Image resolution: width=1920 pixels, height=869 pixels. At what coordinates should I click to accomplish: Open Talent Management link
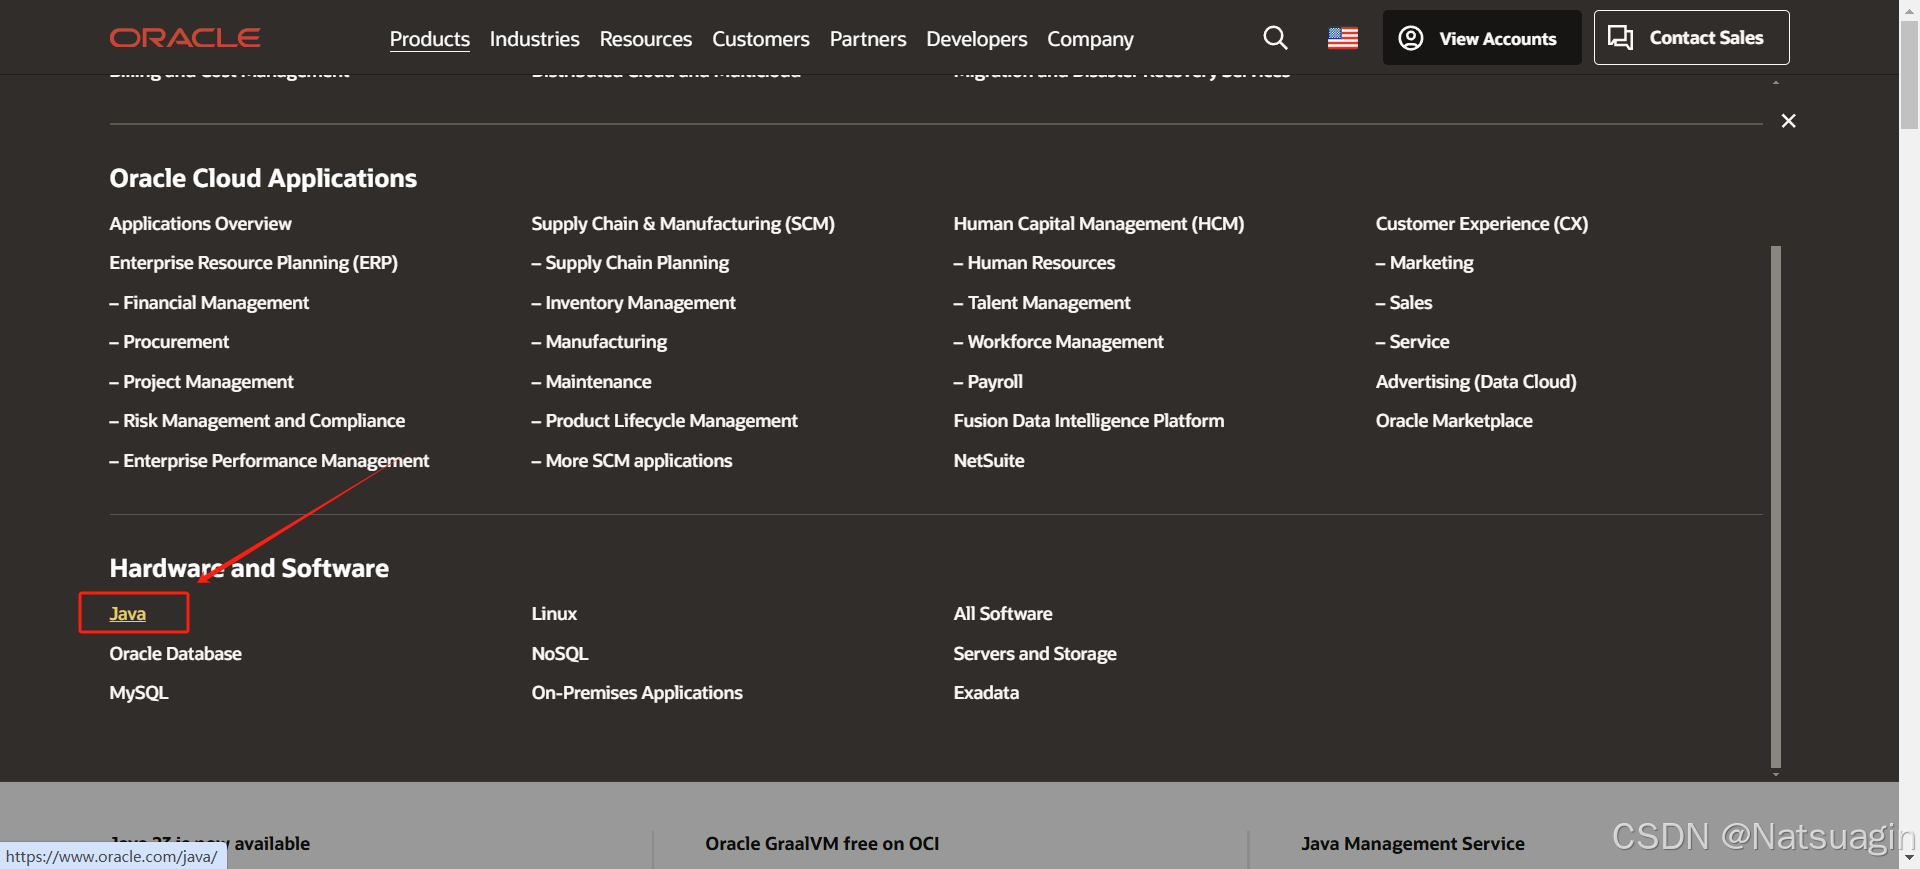pos(1042,302)
